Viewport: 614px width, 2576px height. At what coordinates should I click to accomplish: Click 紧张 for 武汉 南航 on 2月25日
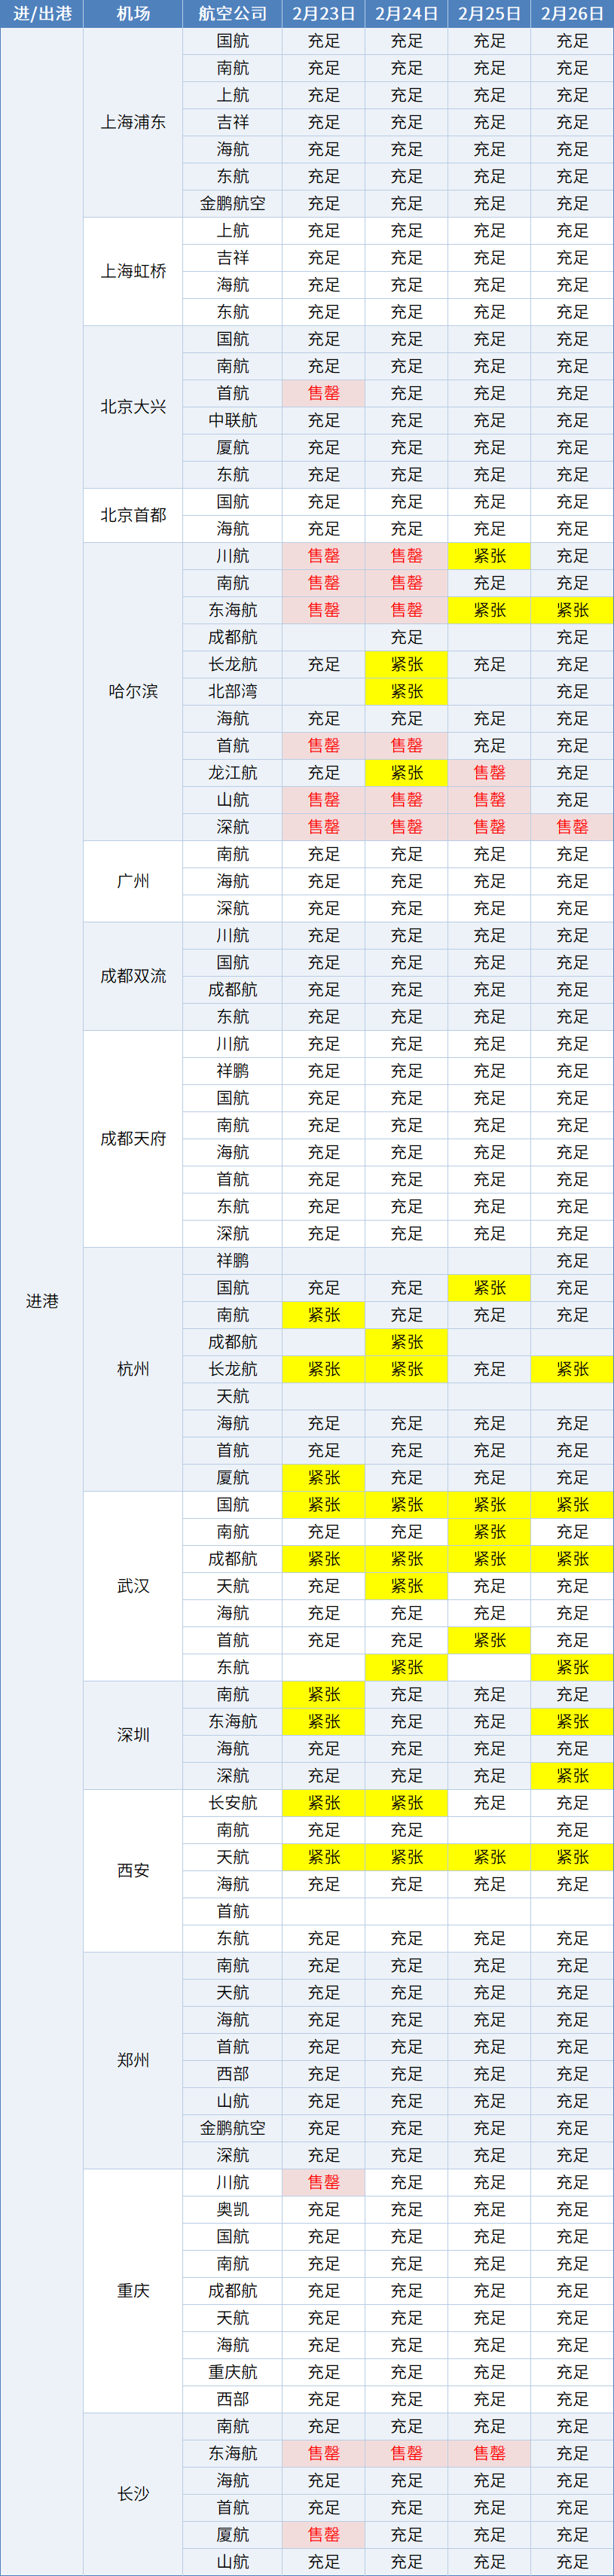[x=489, y=1532]
